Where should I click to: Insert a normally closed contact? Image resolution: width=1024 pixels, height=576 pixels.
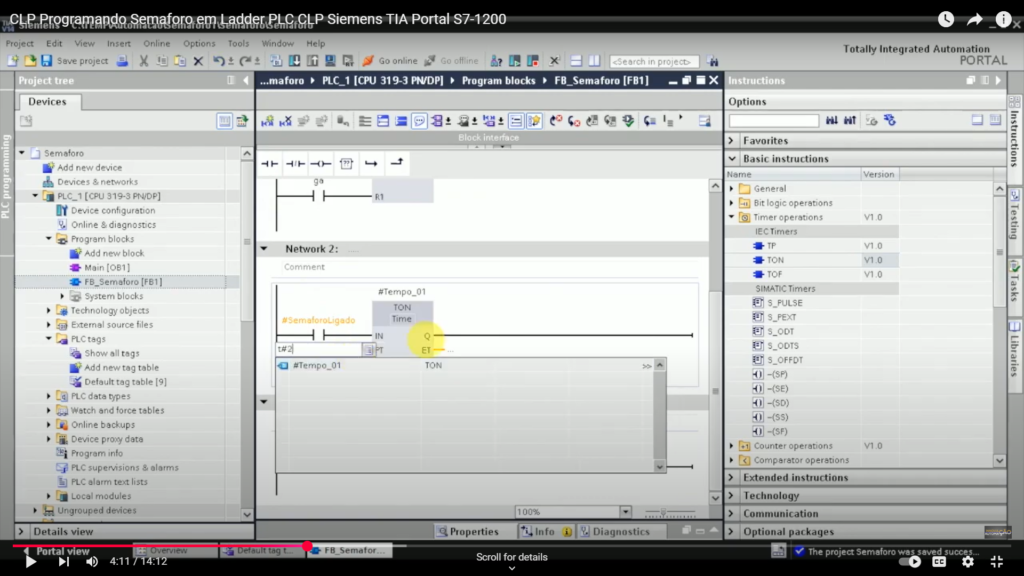(x=295, y=163)
